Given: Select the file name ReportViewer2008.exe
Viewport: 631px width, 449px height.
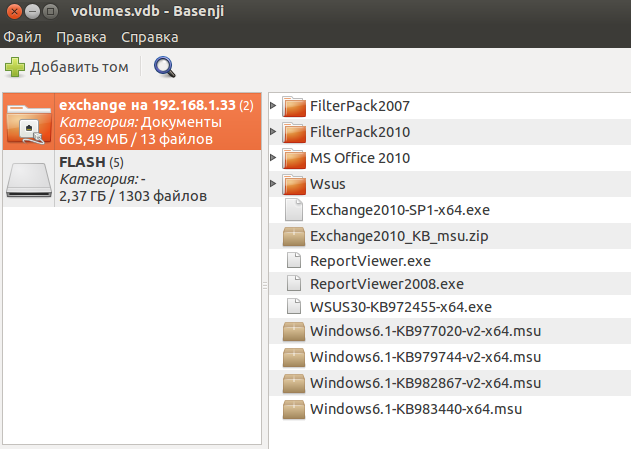Looking at the screenshot, I should [387, 284].
